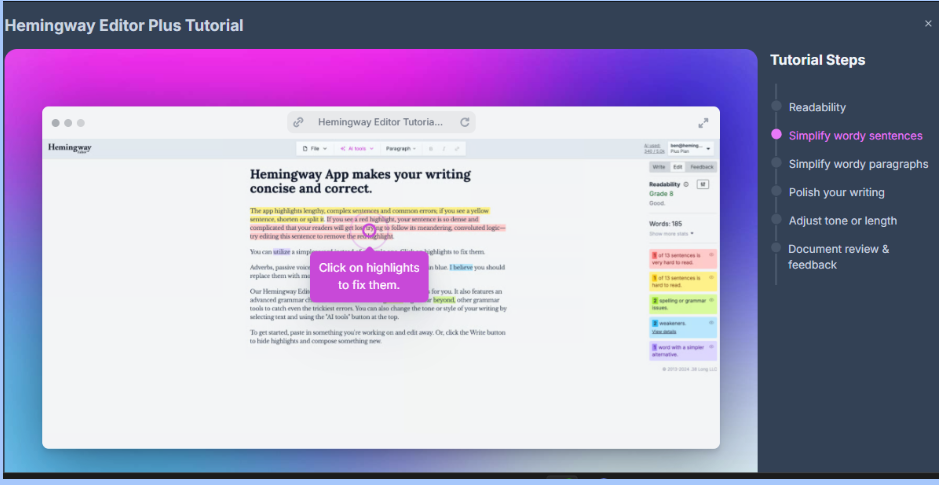Click the readability grade settings icon
Viewport: 939px width, 485px height.
(703, 184)
